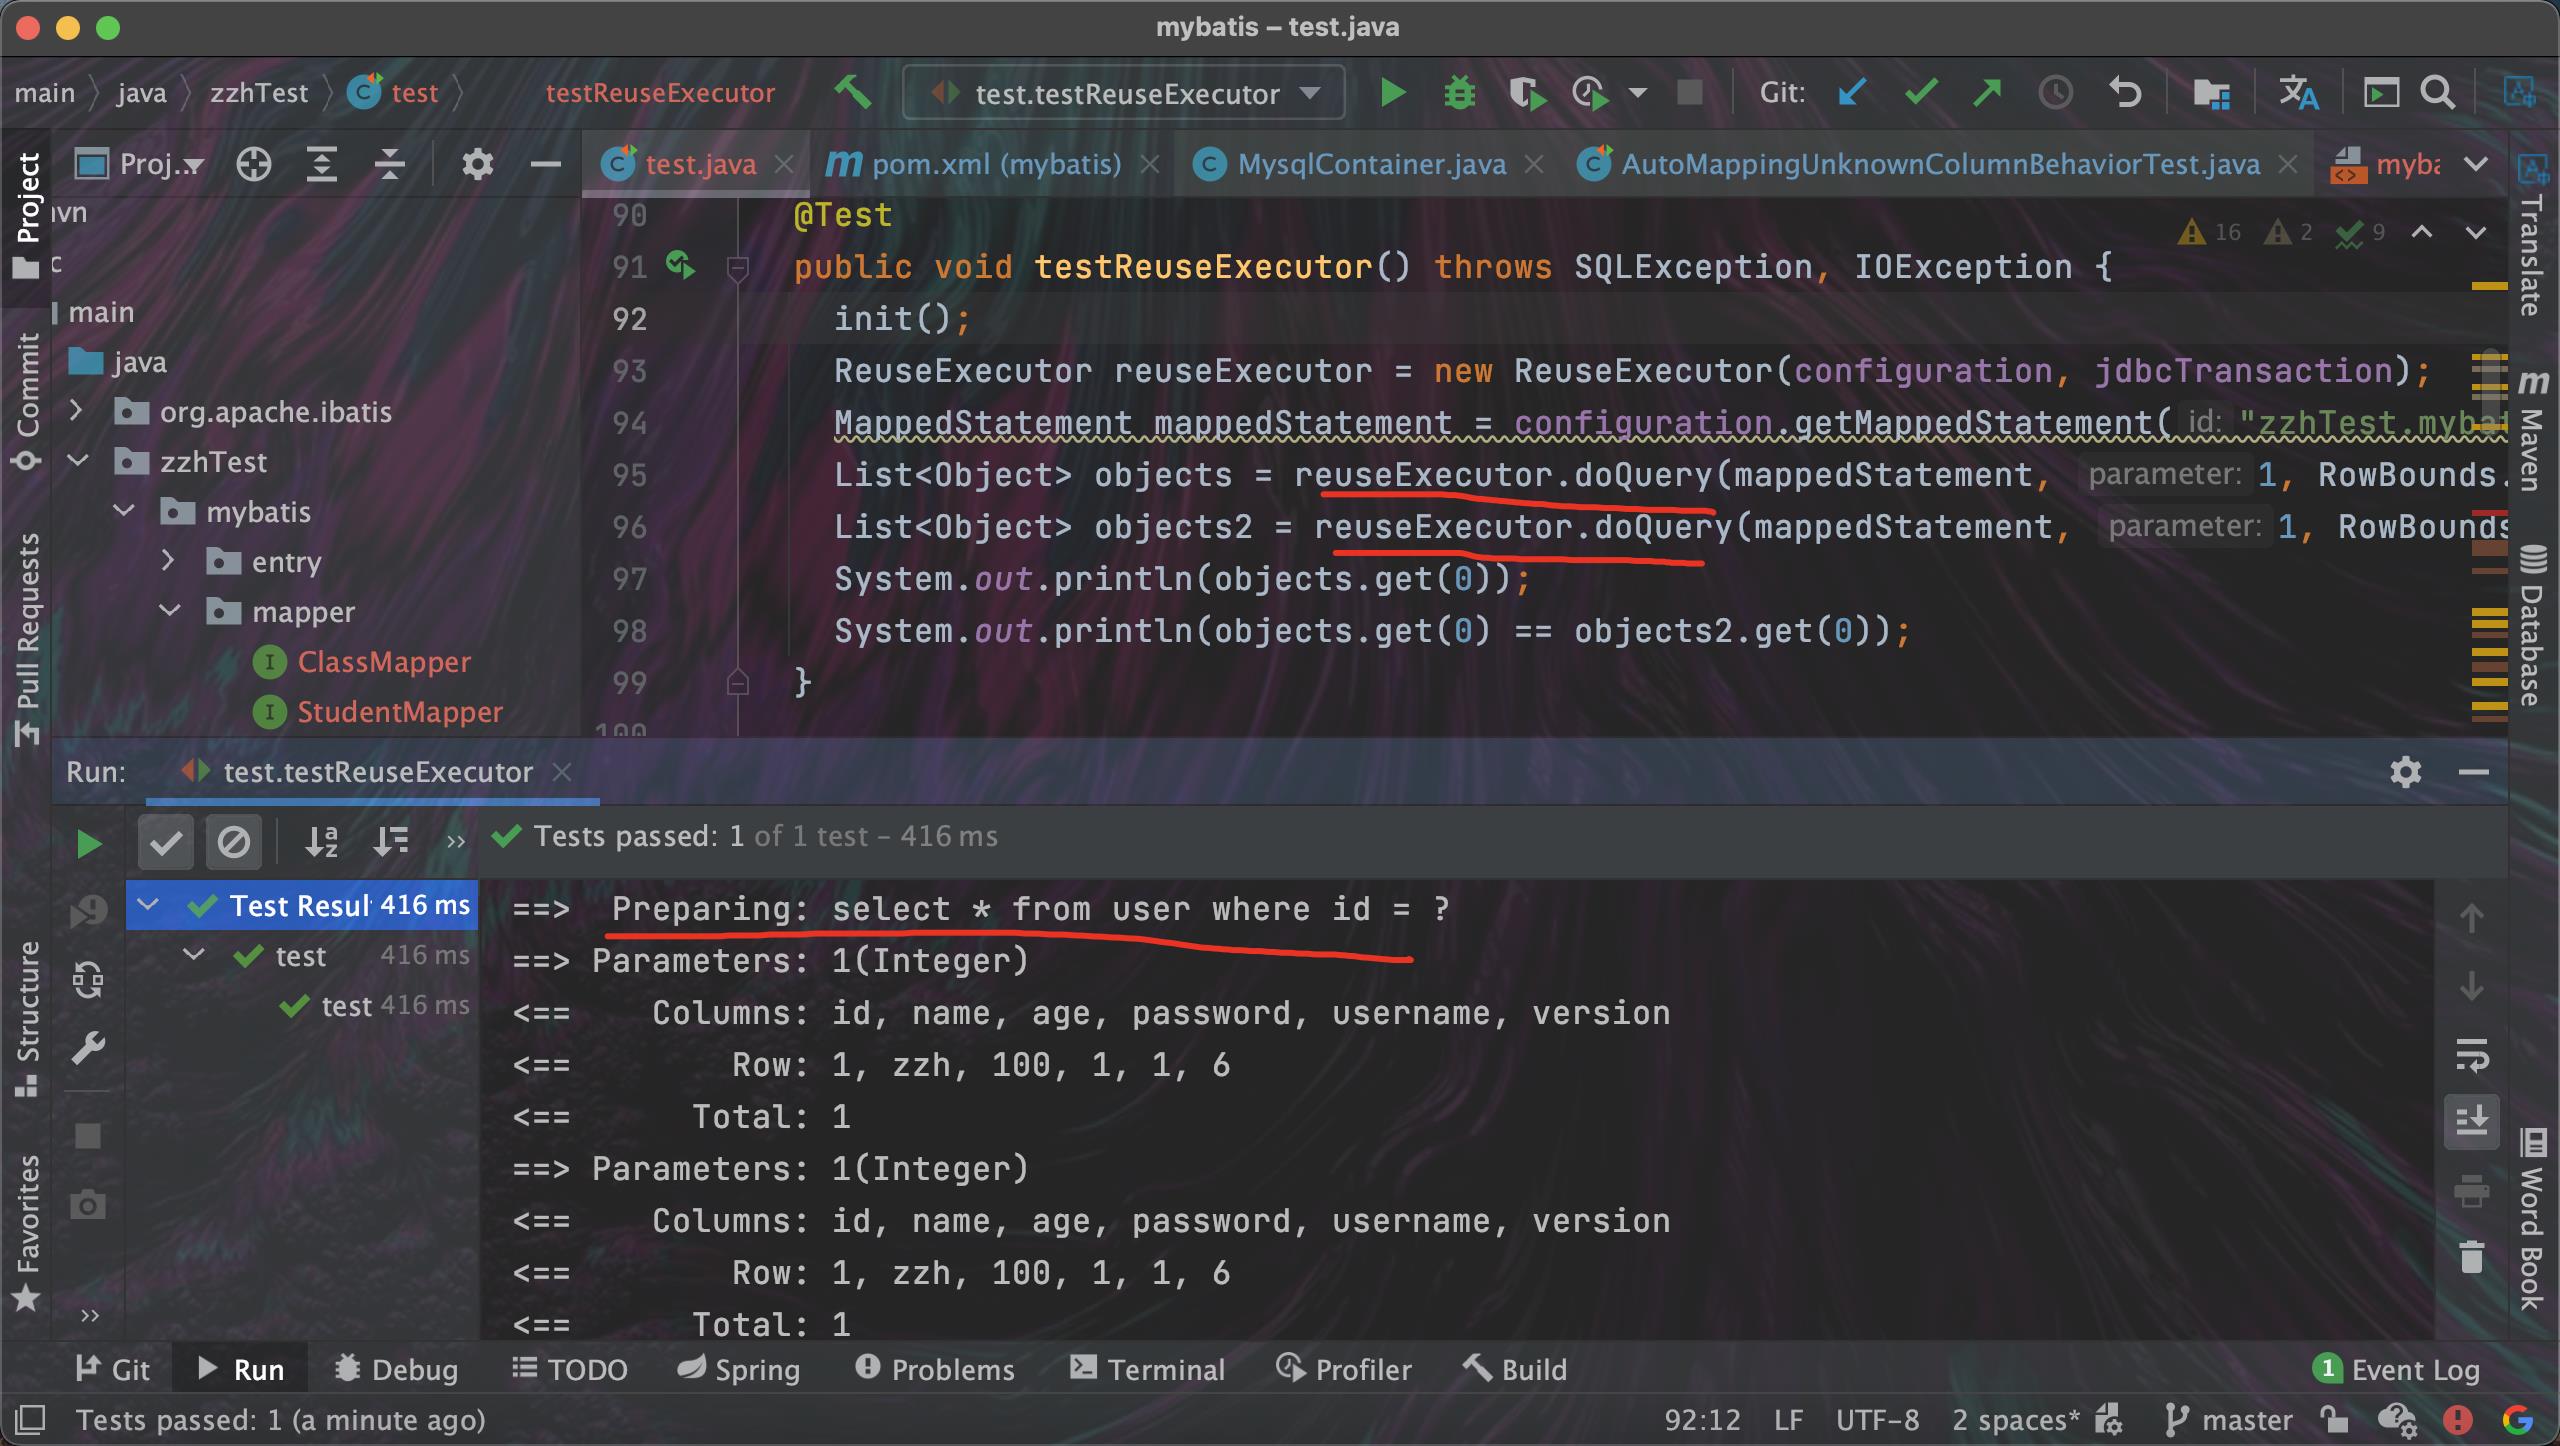Run test.testReuseExecutor with green play button
Screen dimensions: 2560x1446
(x=1392, y=93)
